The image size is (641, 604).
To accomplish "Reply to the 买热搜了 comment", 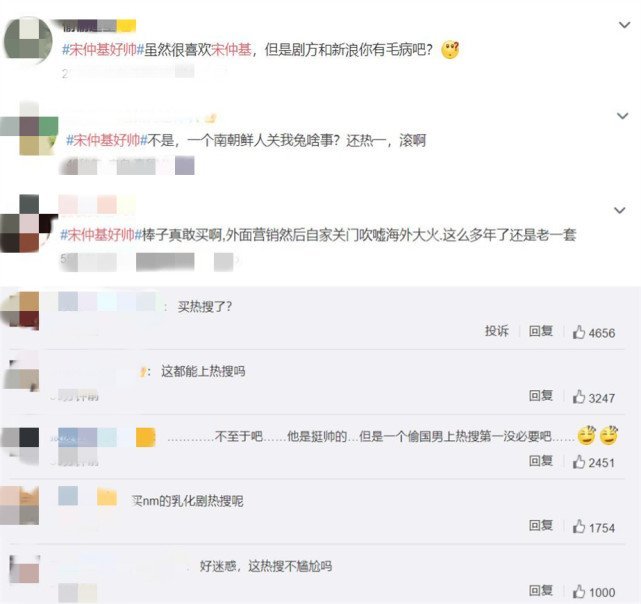I will (541, 331).
